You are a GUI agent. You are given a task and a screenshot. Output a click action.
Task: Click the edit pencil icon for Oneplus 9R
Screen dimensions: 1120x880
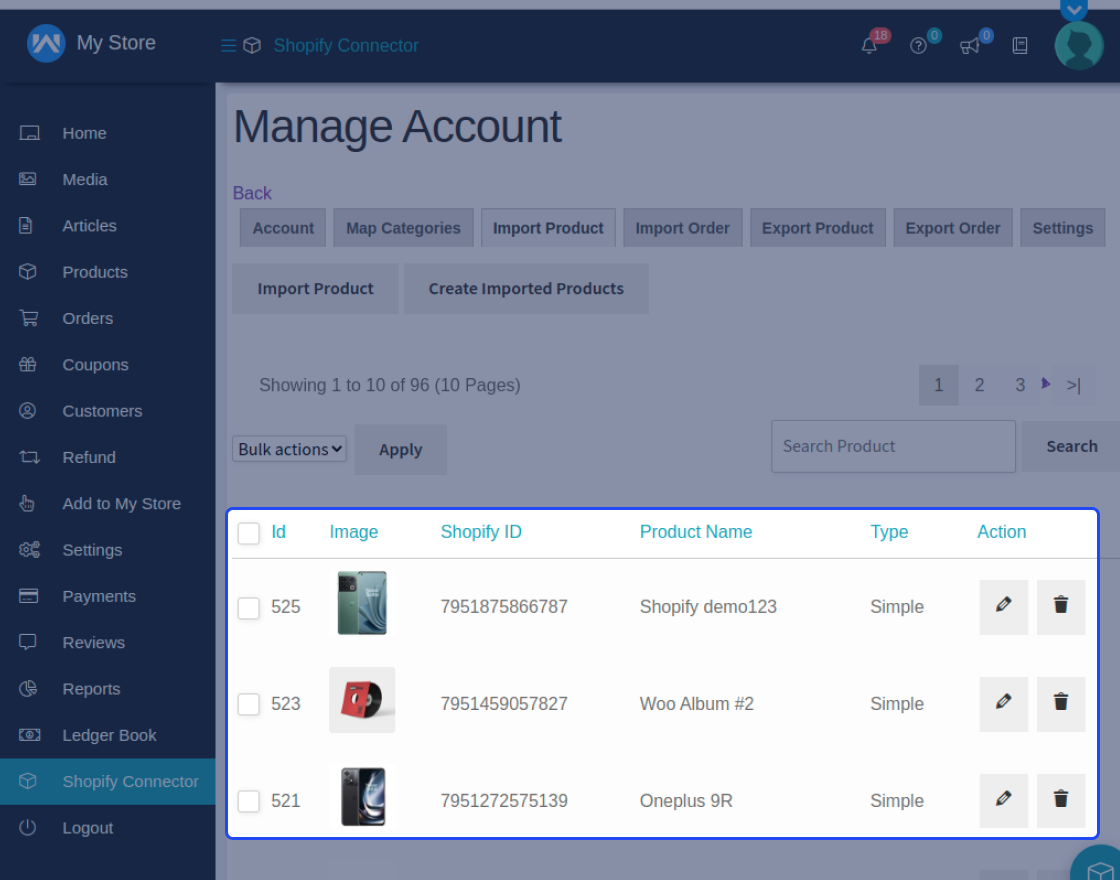pyautogui.click(x=1003, y=800)
